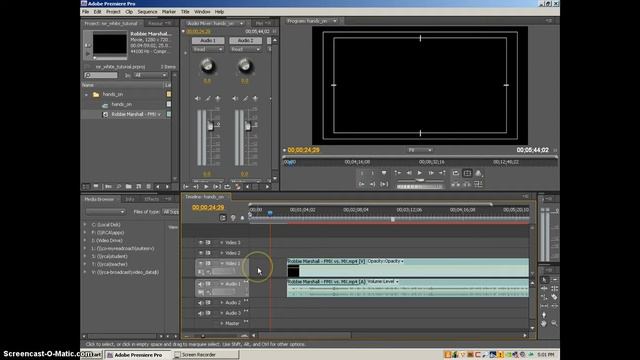
Task: Expand the Master track
Action: pyautogui.click(x=222, y=323)
